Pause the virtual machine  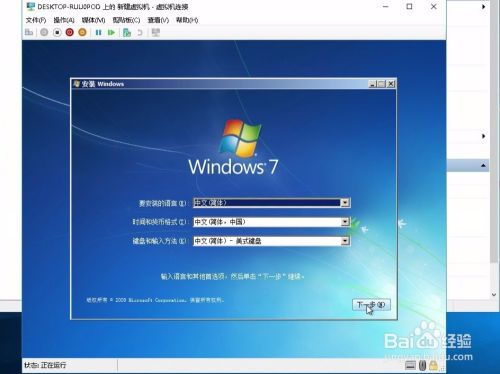pyautogui.click(x=98, y=32)
